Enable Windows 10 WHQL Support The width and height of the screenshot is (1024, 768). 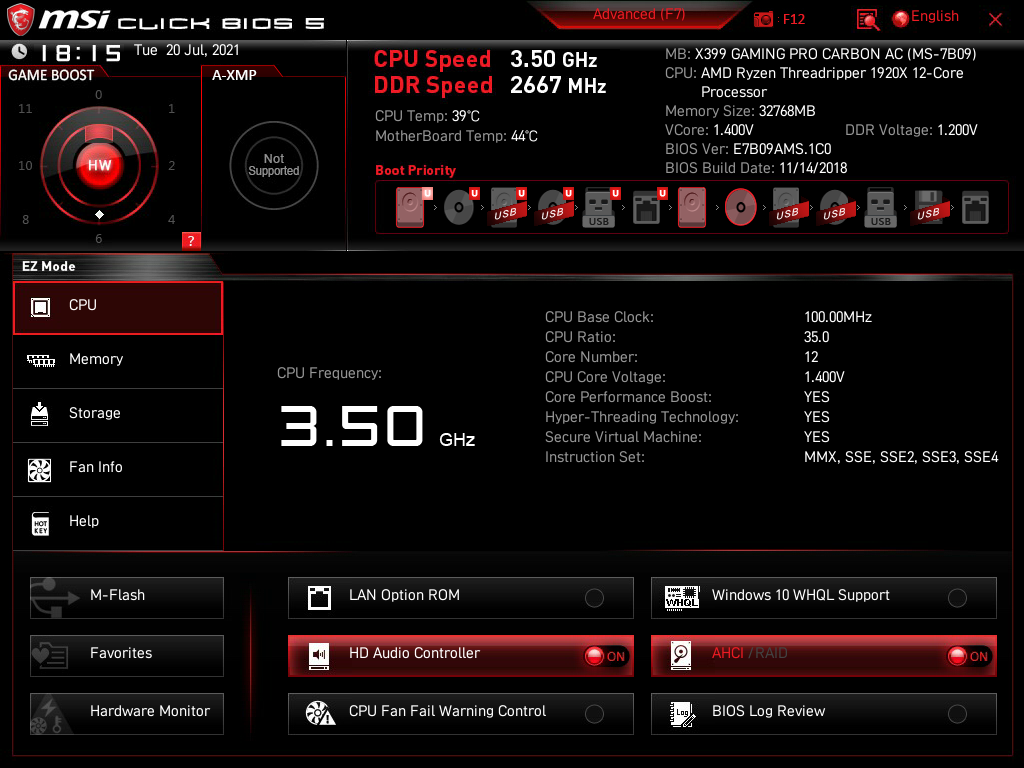pyautogui.click(x=824, y=598)
